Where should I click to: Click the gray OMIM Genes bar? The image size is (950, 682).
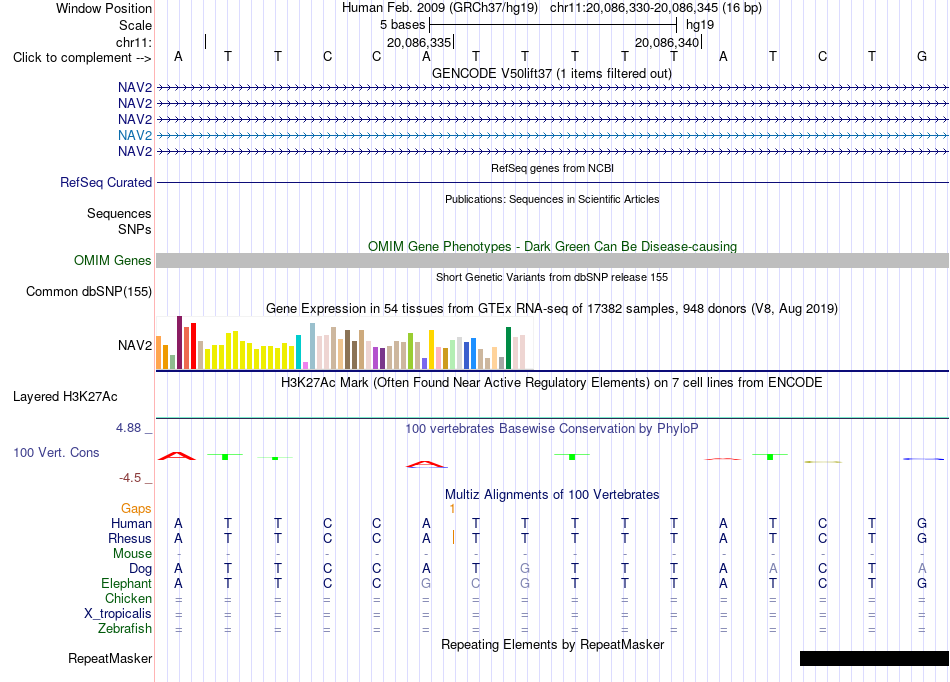pos(552,260)
